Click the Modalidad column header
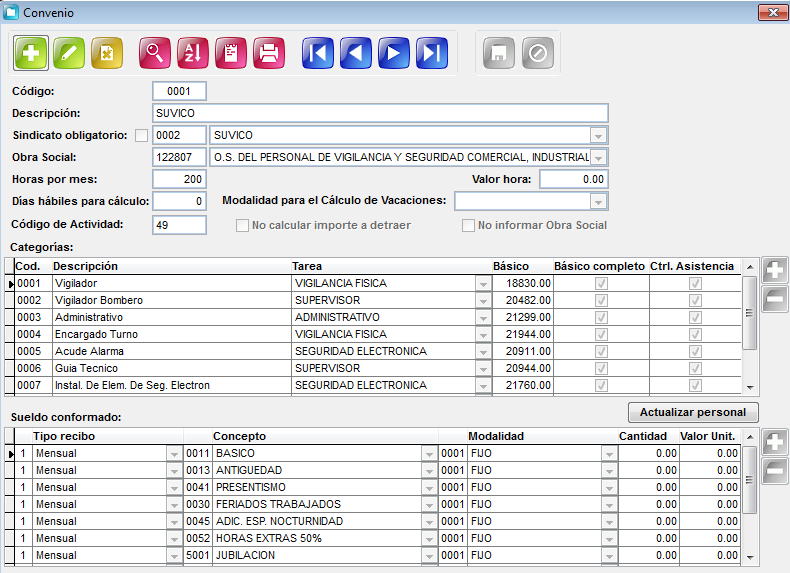 tap(496, 436)
